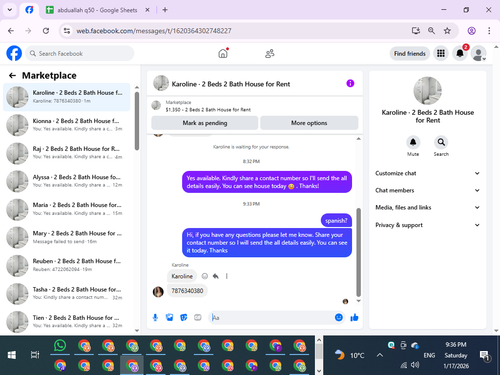Open the Tasha conversation
This screenshot has width=500, height=375.
pyautogui.click(x=67, y=294)
